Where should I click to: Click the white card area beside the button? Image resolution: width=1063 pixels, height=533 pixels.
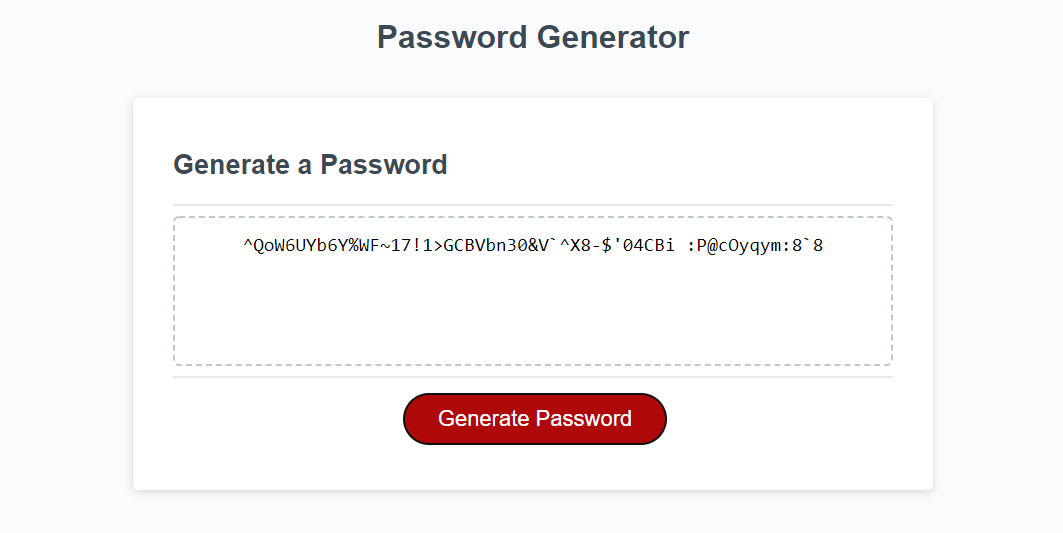pos(780,418)
